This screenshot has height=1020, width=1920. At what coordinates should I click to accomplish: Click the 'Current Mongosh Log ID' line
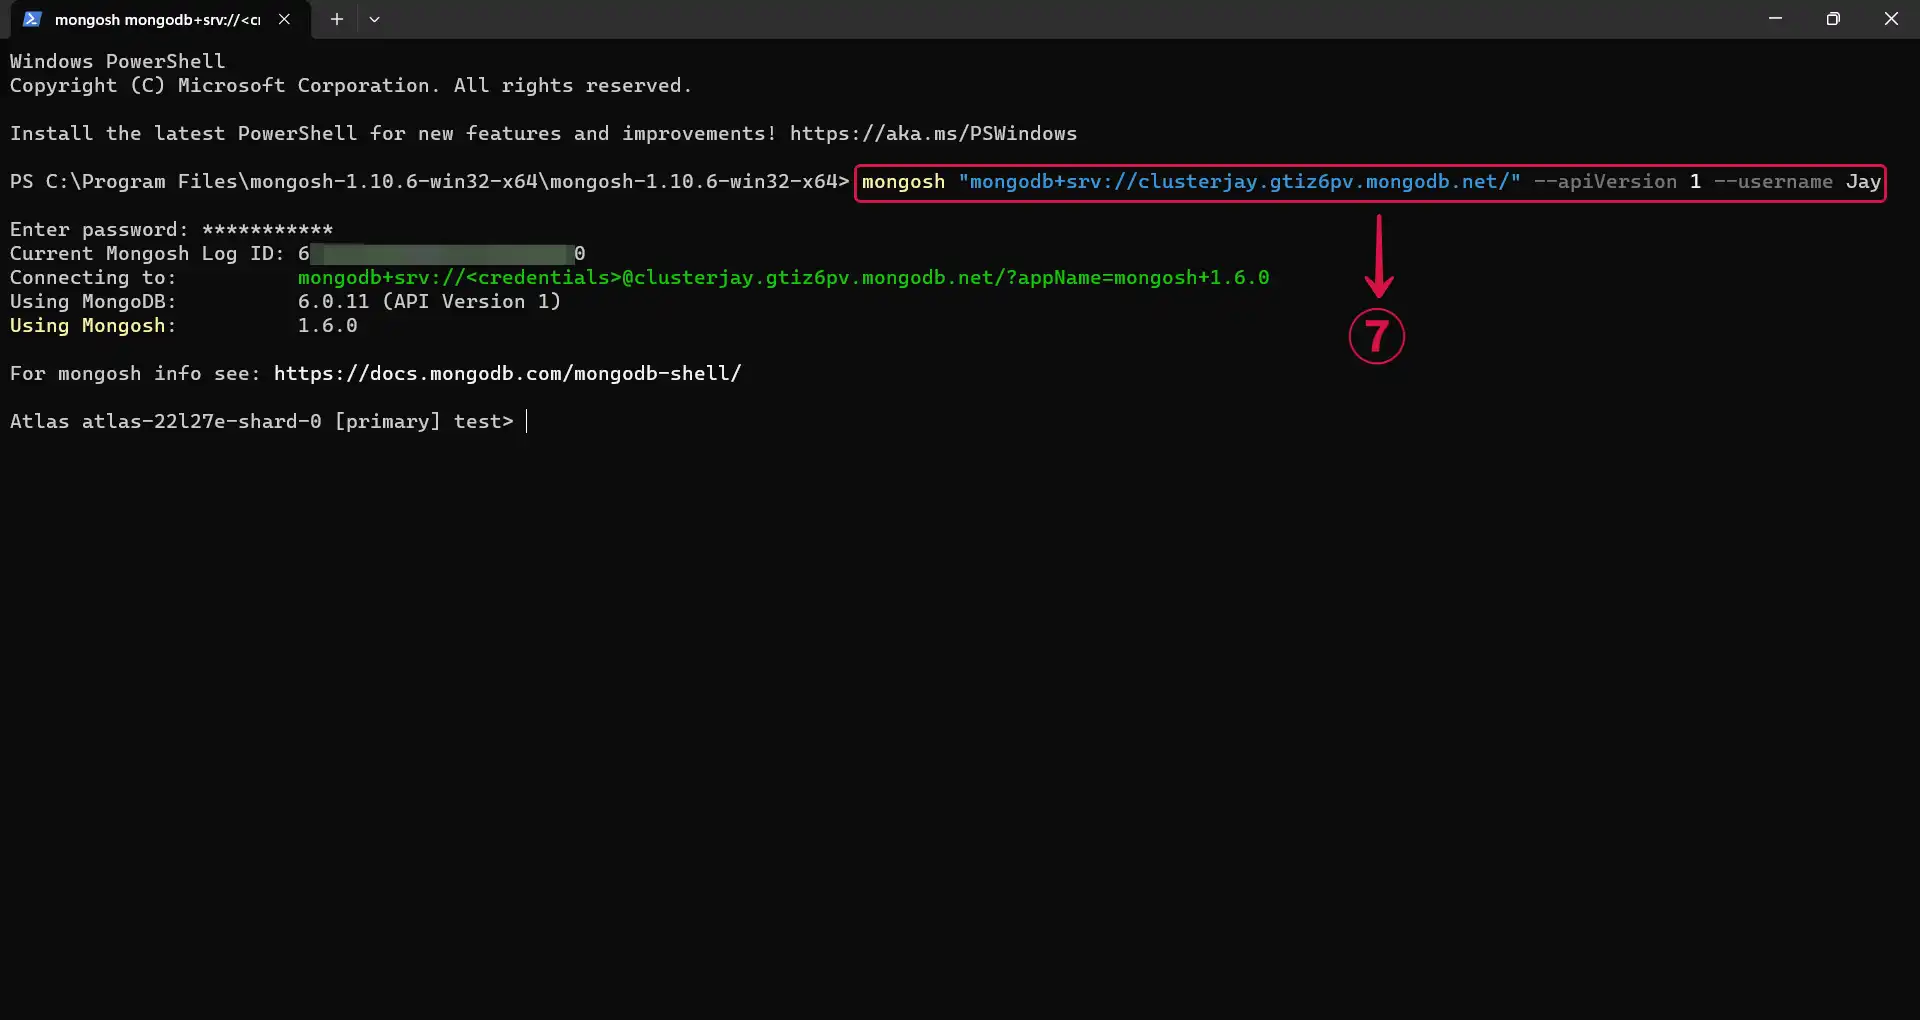coord(297,253)
